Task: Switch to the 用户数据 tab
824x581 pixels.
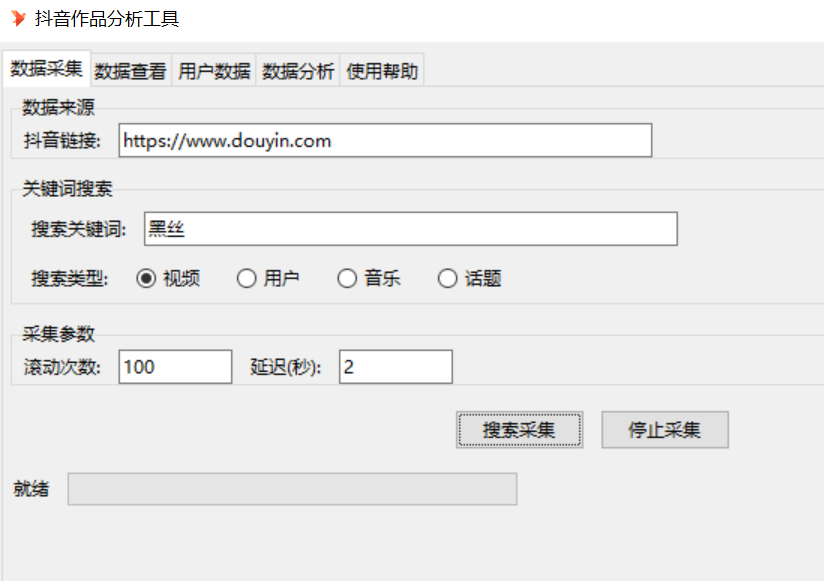Action: tap(214, 71)
